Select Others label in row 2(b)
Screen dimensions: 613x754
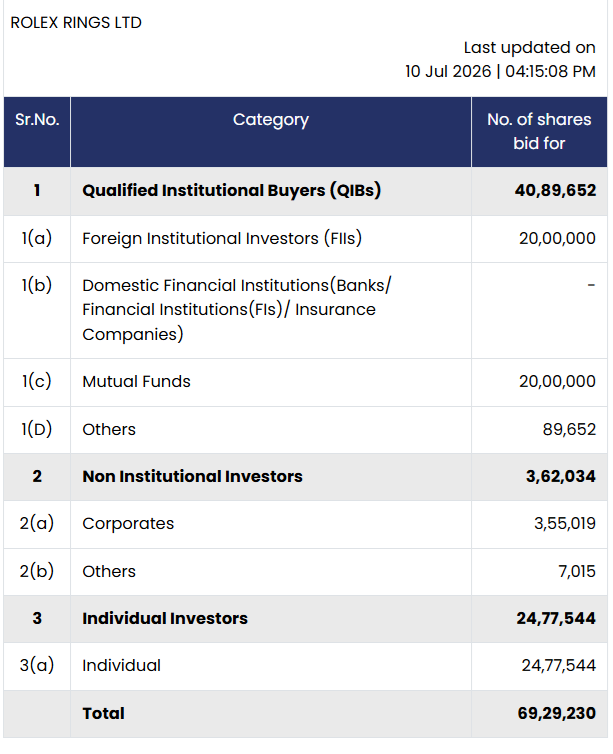(109, 571)
